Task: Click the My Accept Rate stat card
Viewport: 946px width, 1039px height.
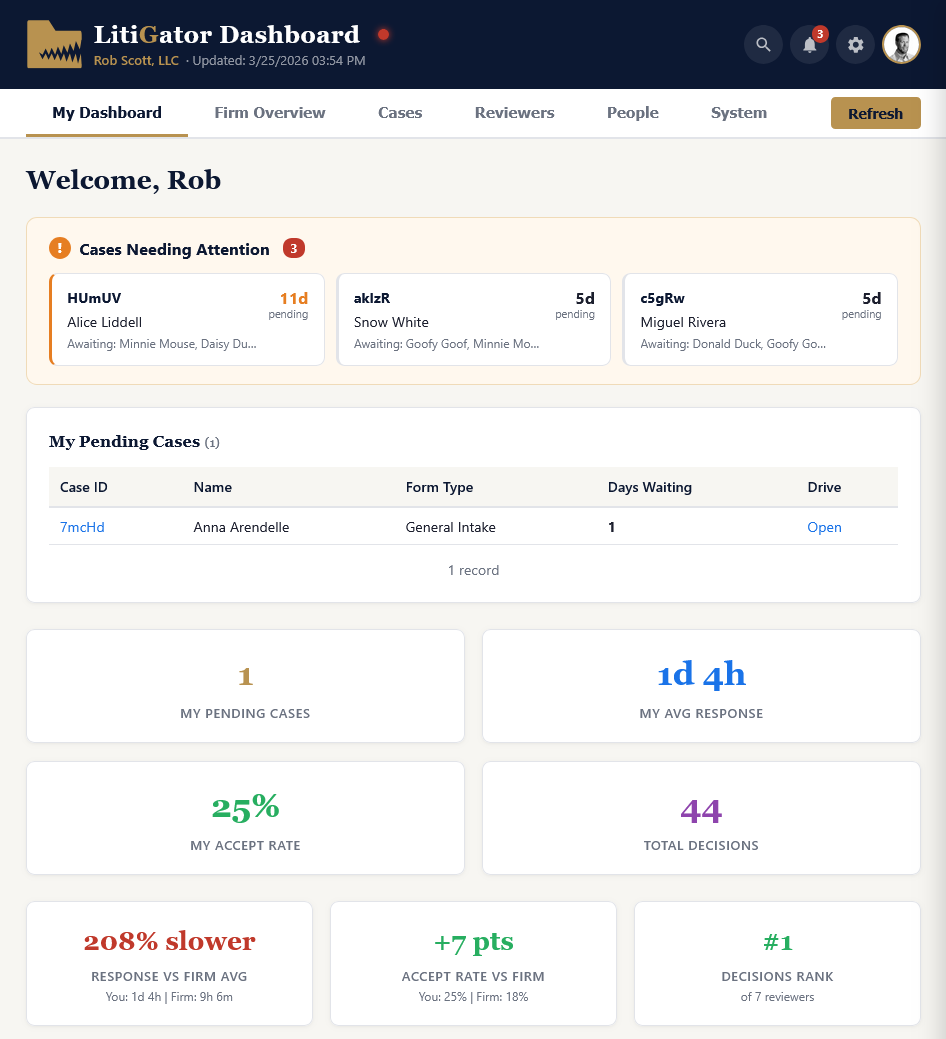Action: tap(245, 818)
